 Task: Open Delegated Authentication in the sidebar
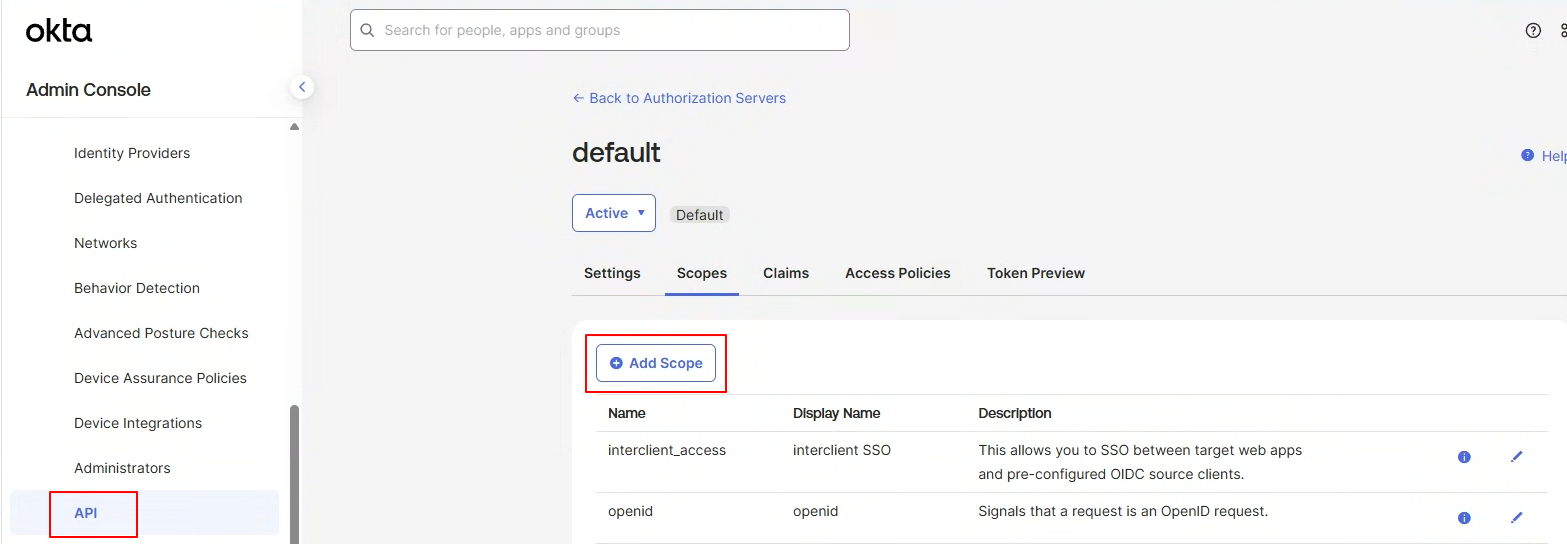(x=158, y=198)
